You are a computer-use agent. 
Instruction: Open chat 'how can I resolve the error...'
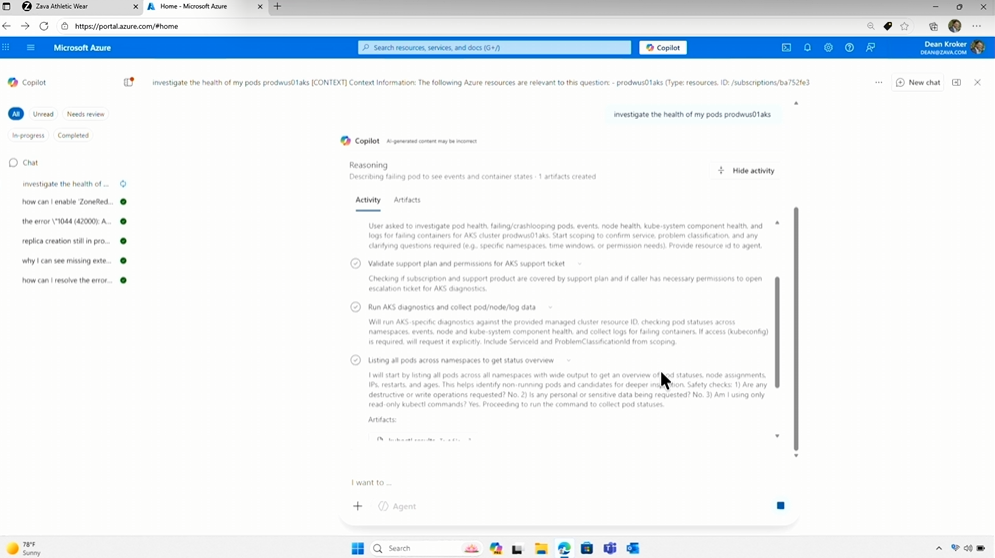67,281
